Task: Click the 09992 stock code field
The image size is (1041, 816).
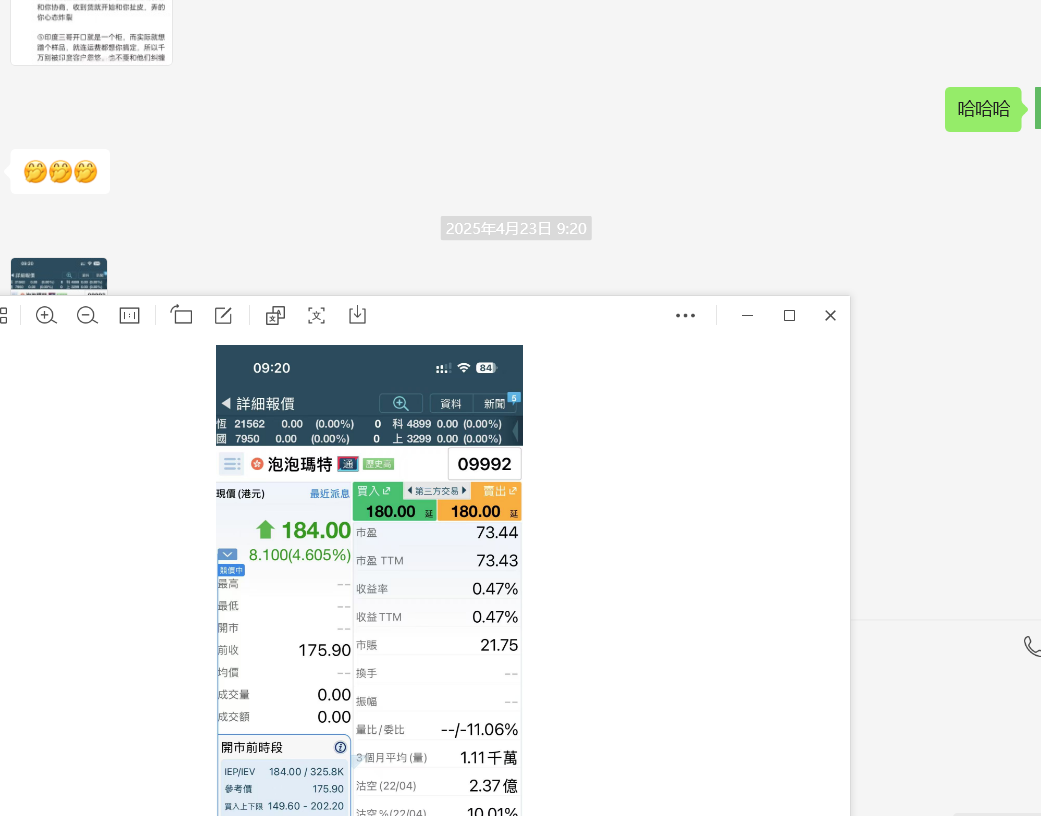Action: [x=486, y=463]
